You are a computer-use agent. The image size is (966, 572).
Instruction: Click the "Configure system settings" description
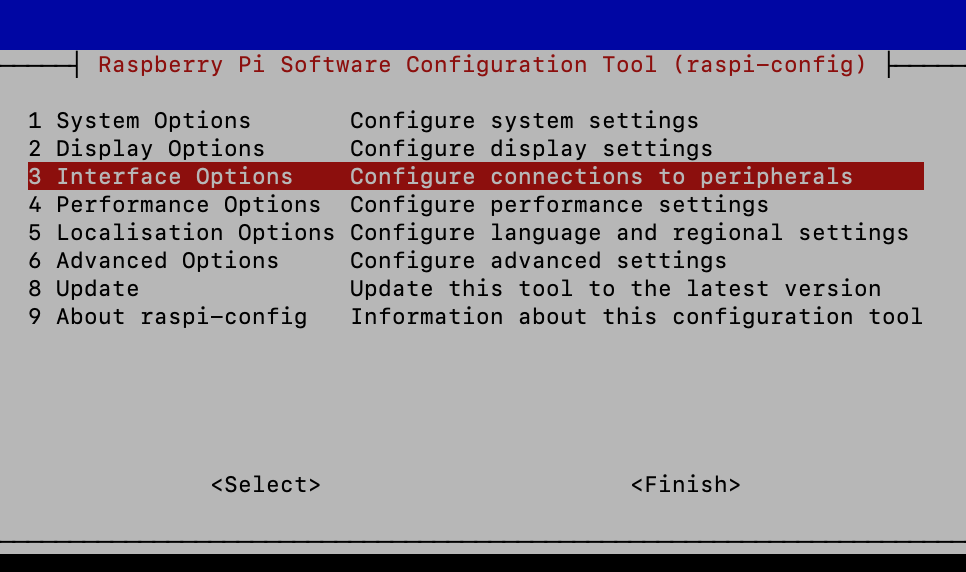coord(524,121)
